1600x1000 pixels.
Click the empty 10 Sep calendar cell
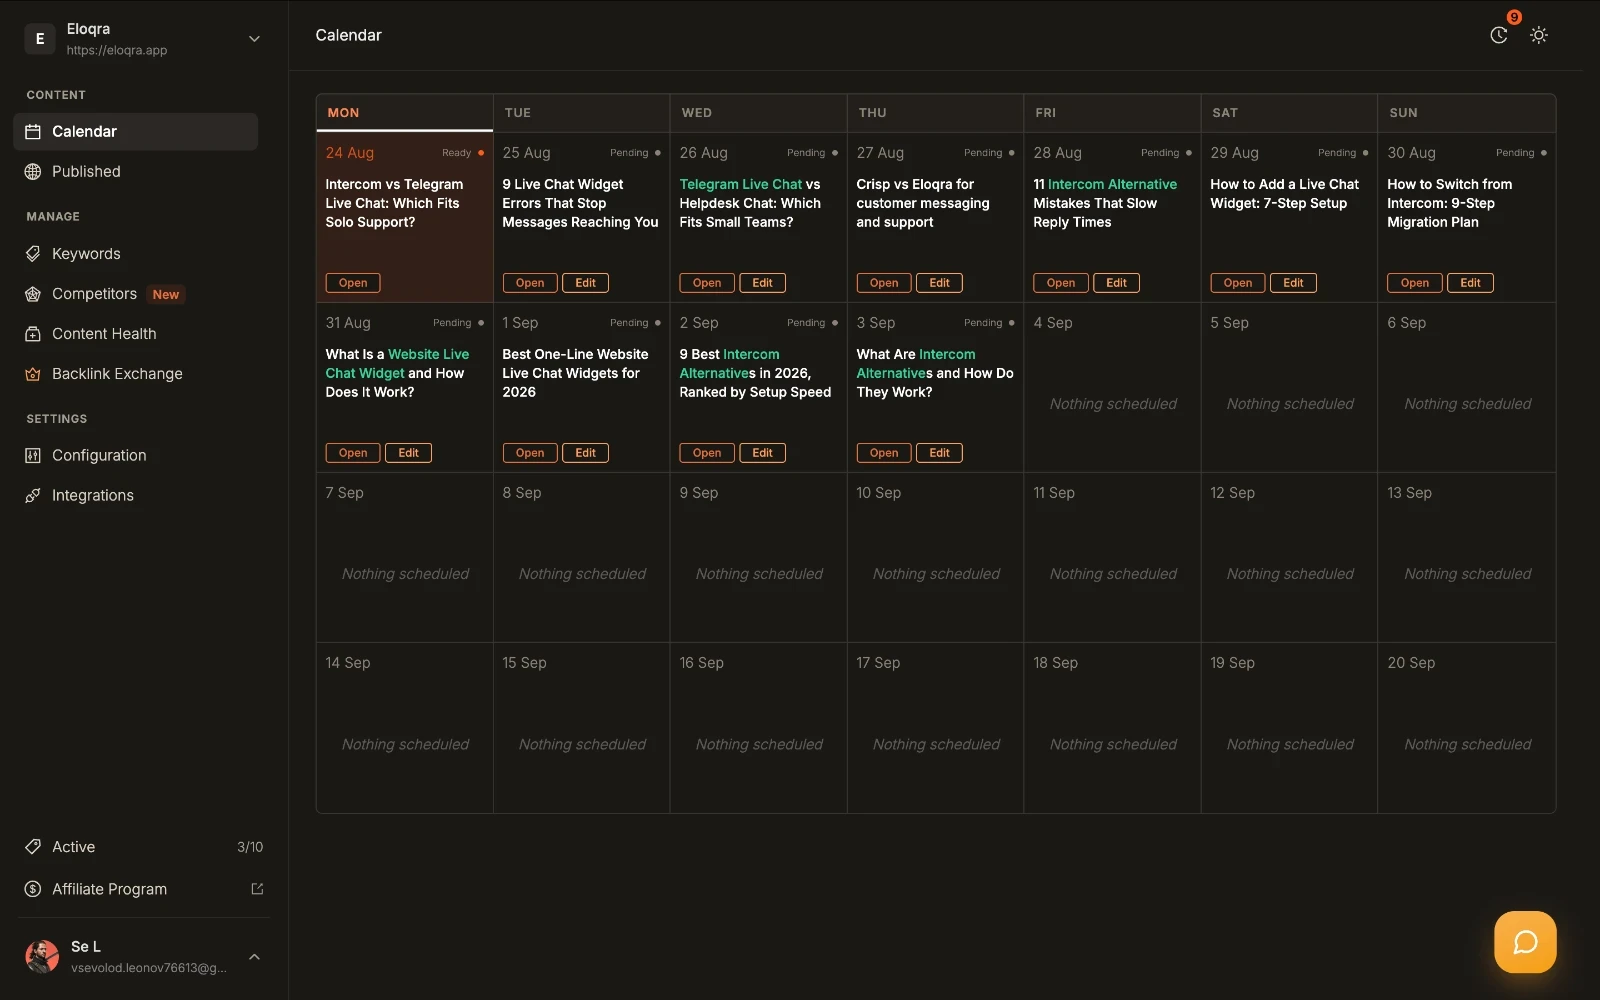point(936,557)
